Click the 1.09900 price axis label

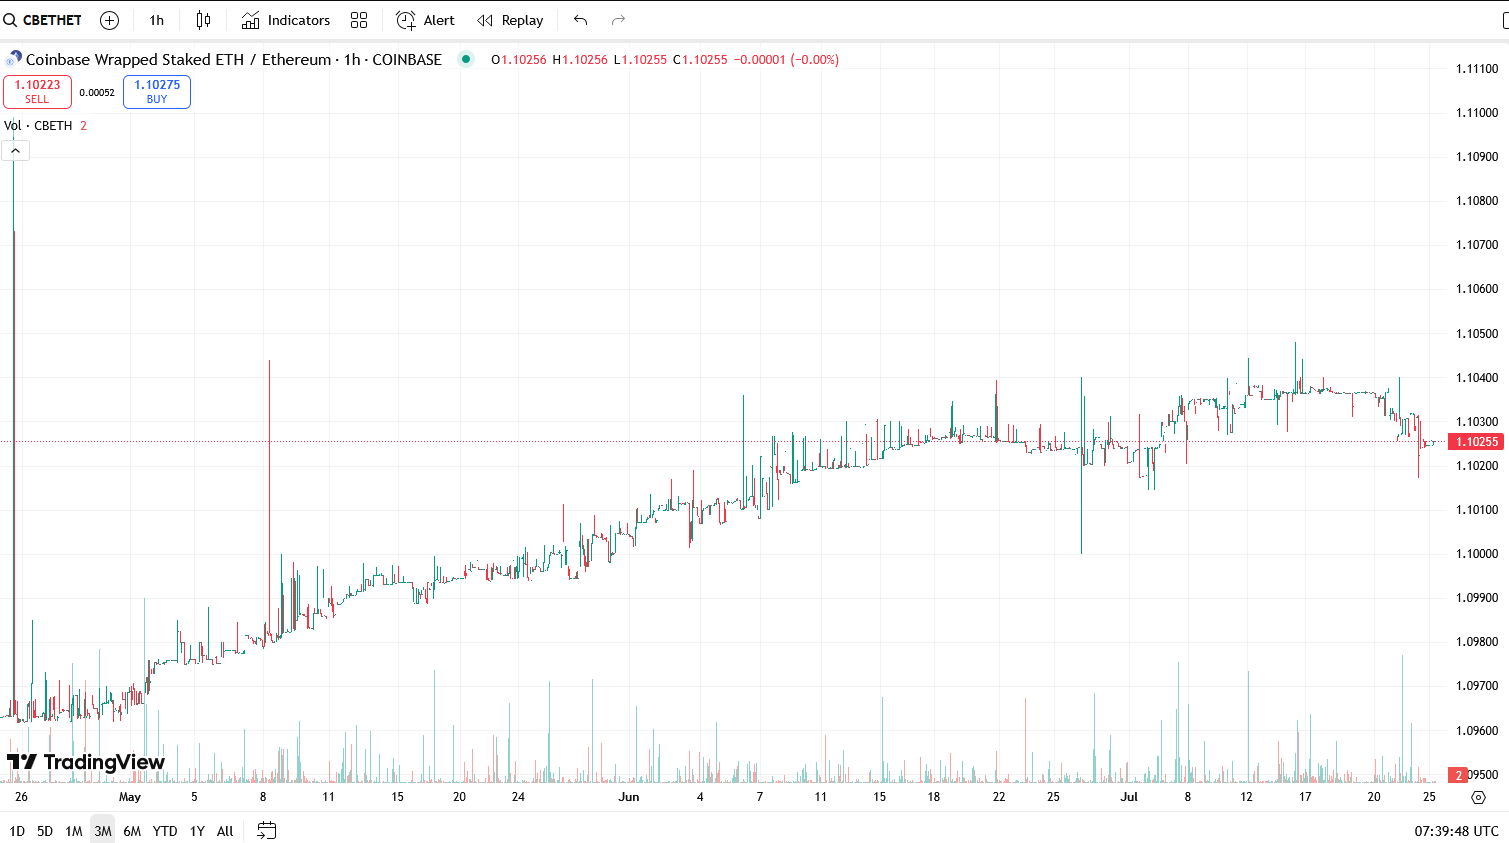click(1477, 598)
